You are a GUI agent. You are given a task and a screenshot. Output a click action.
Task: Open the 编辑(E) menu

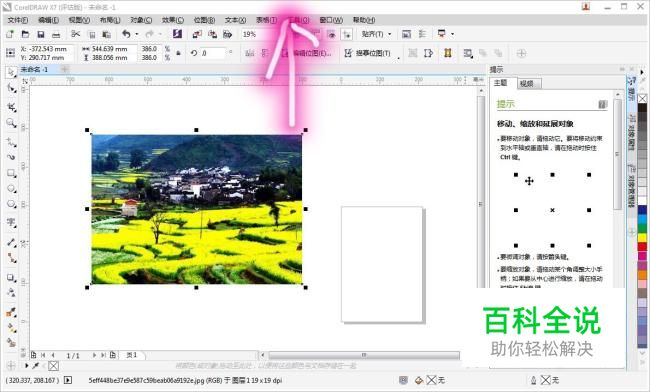pos(49,20)
